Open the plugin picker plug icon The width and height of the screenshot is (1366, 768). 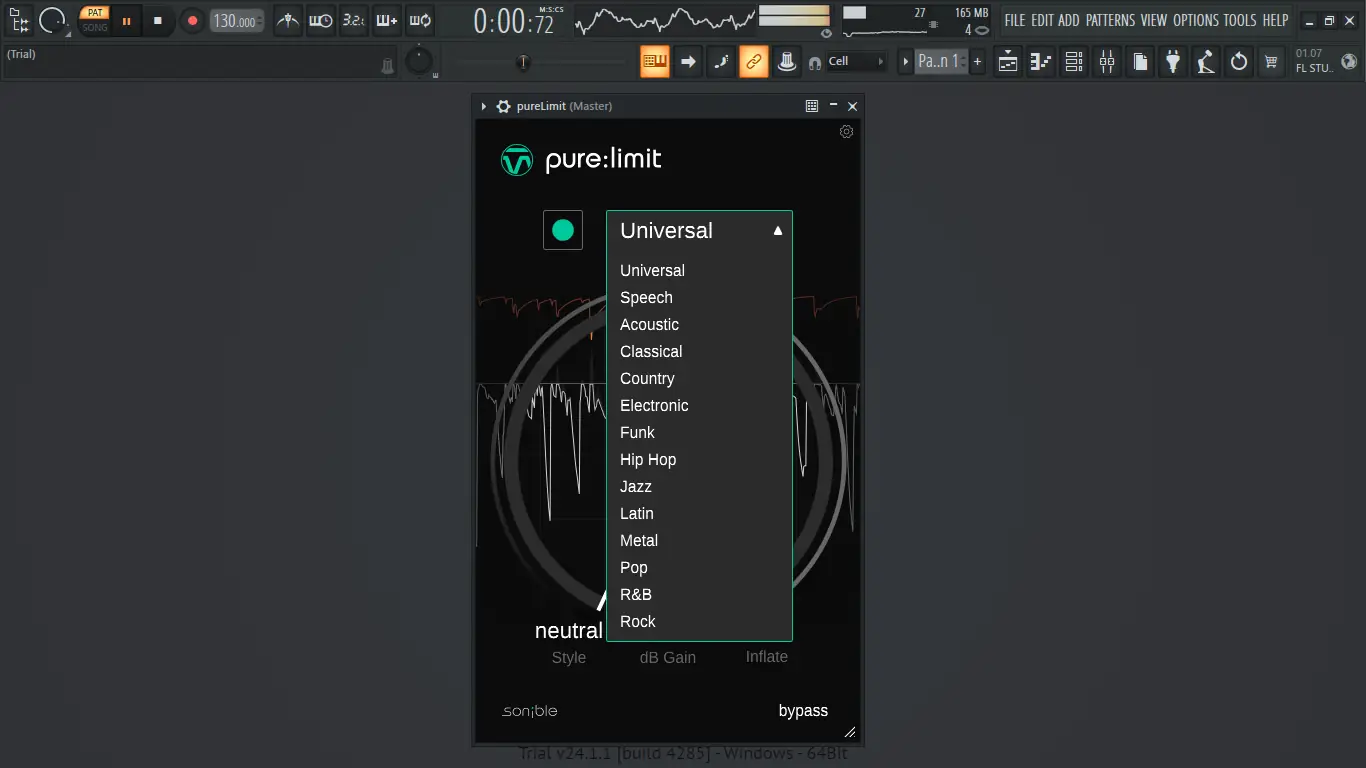point(1173,61)
